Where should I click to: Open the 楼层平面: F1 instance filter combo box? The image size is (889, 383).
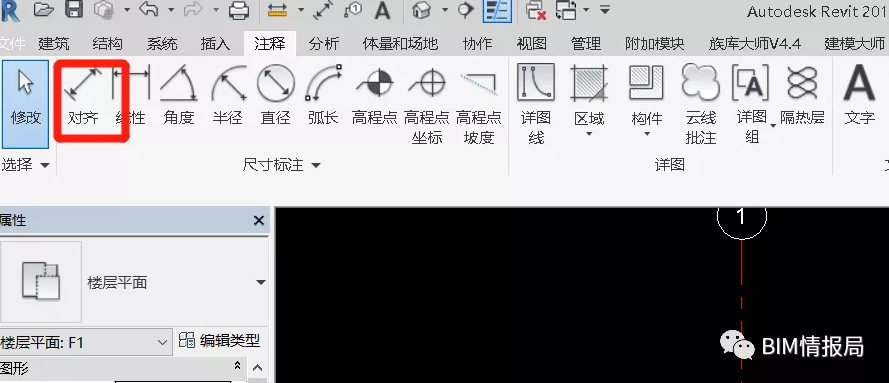pyautogui.click(x=85, y=343)
